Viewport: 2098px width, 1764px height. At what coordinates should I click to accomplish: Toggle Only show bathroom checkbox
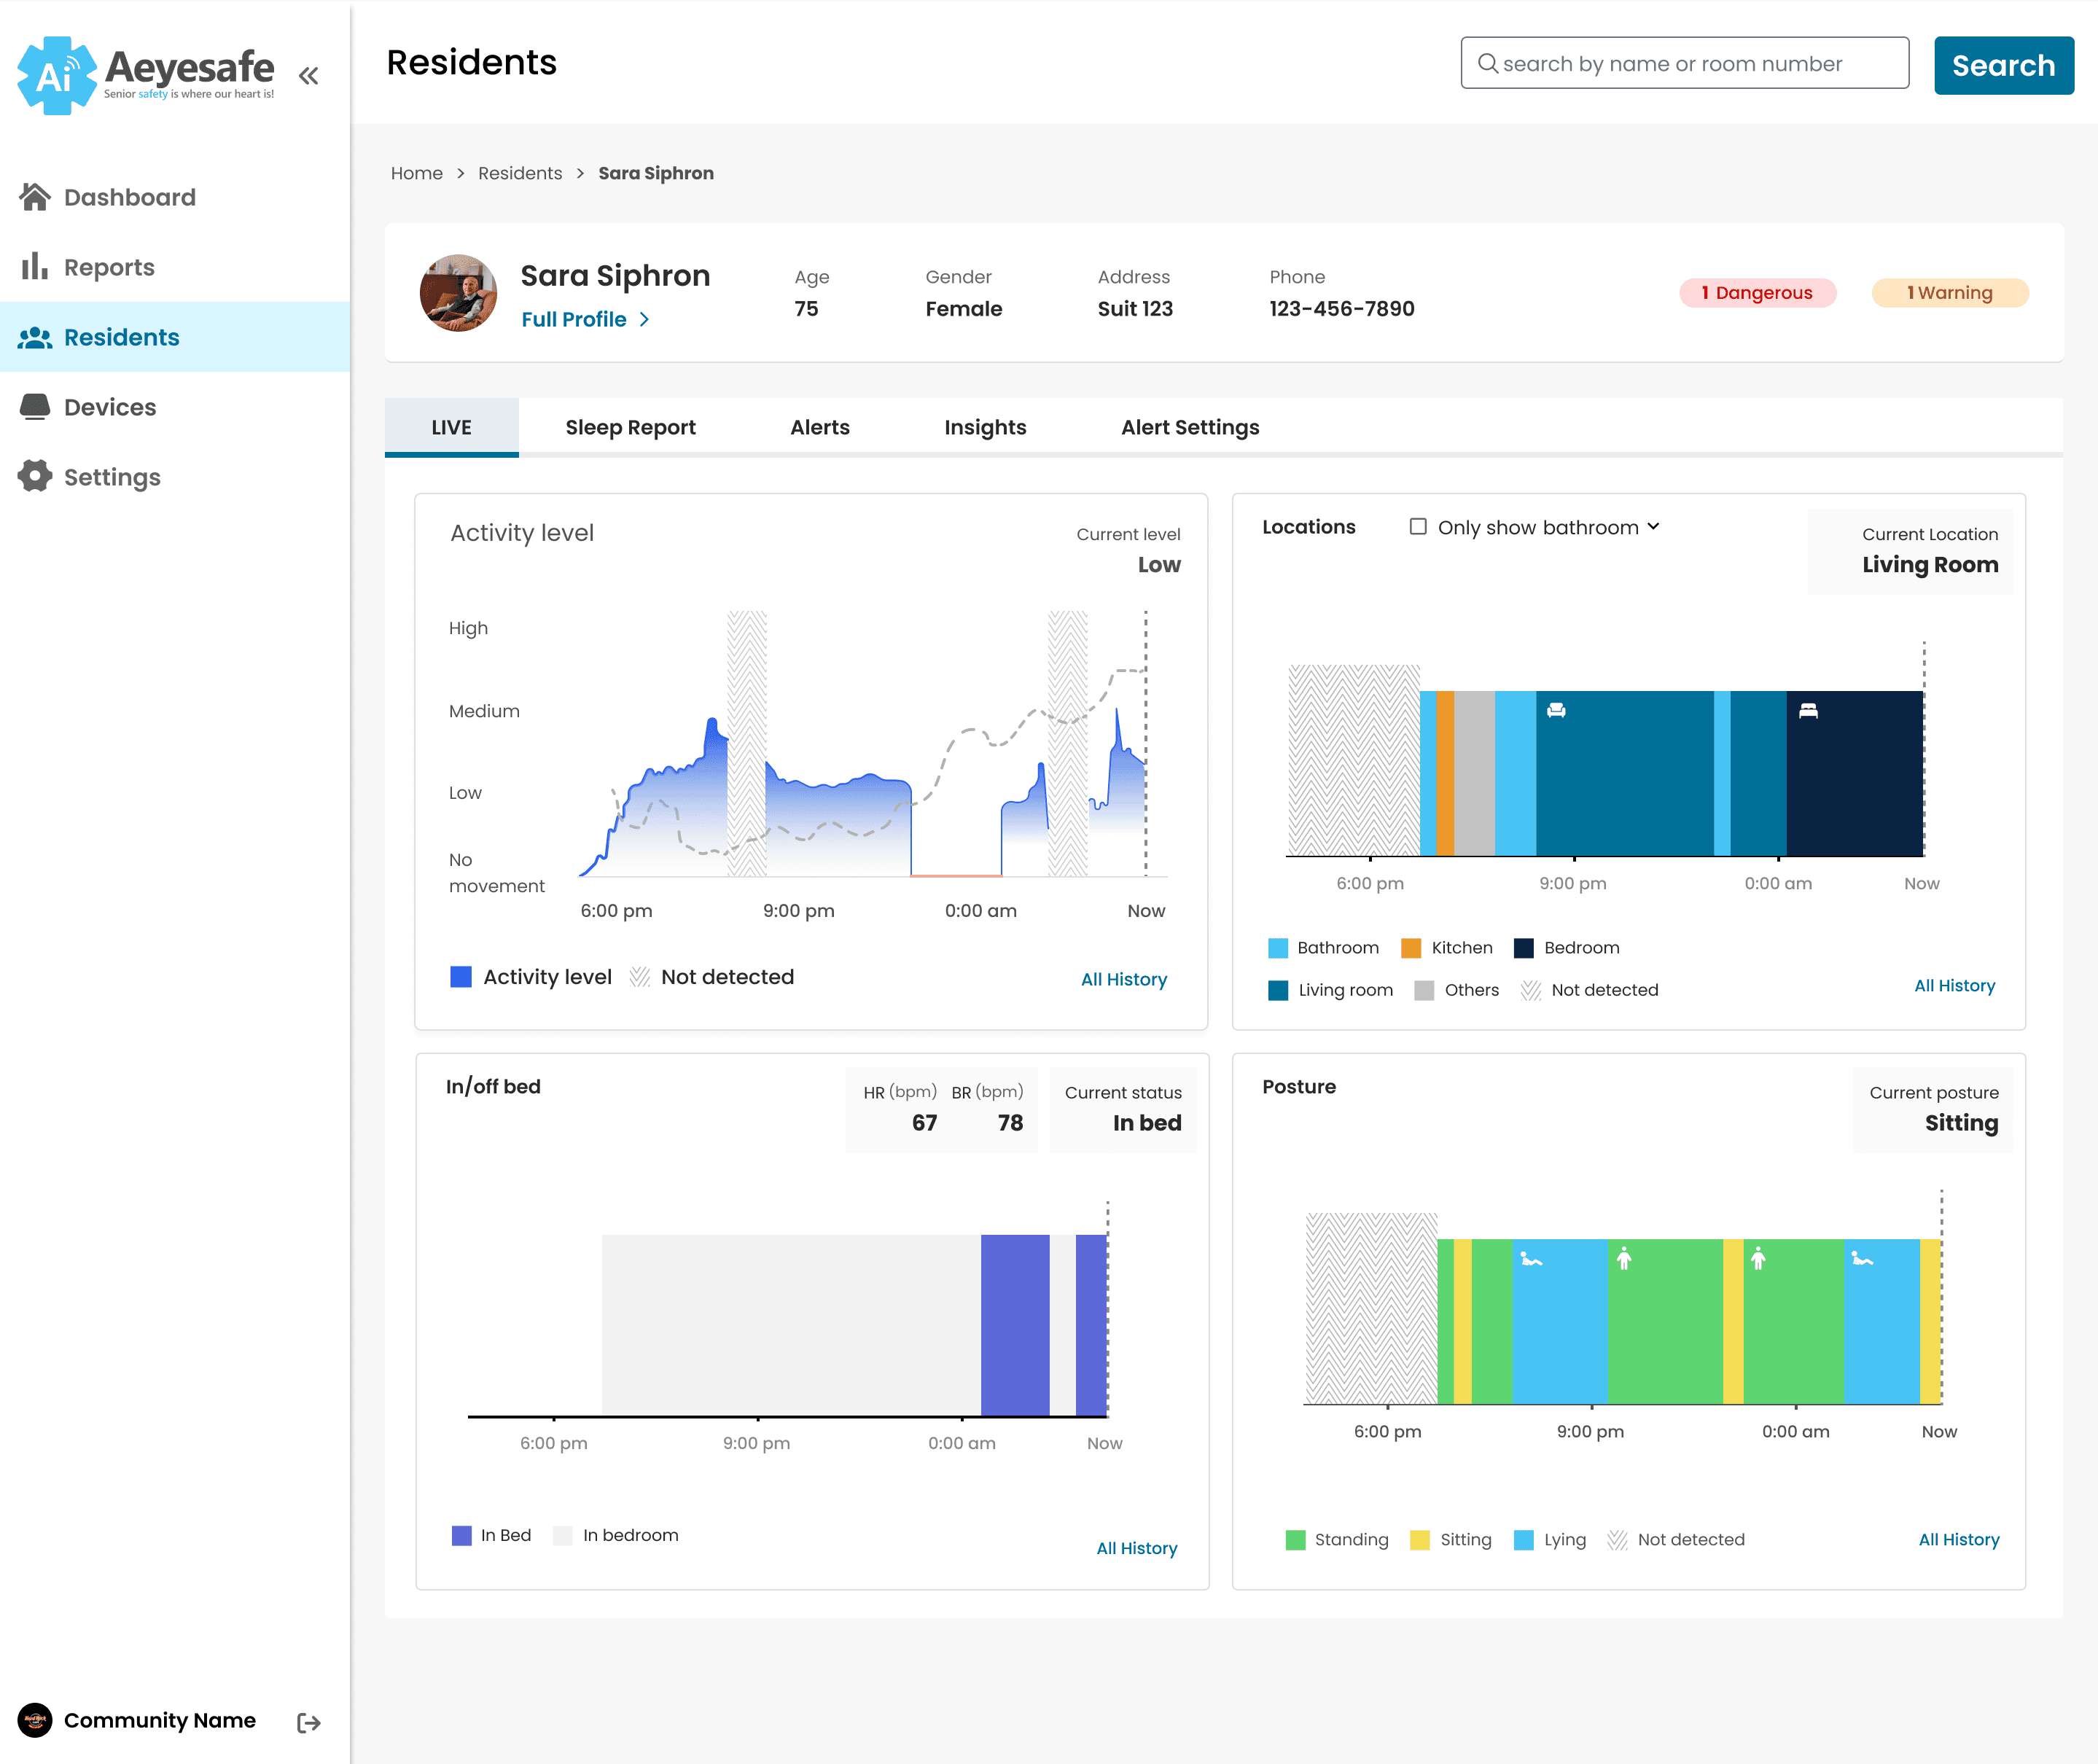point(1418,526)
